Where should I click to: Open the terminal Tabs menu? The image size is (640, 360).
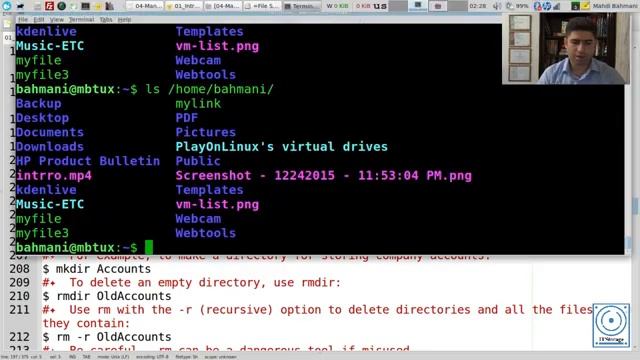(x=106, y=19)
